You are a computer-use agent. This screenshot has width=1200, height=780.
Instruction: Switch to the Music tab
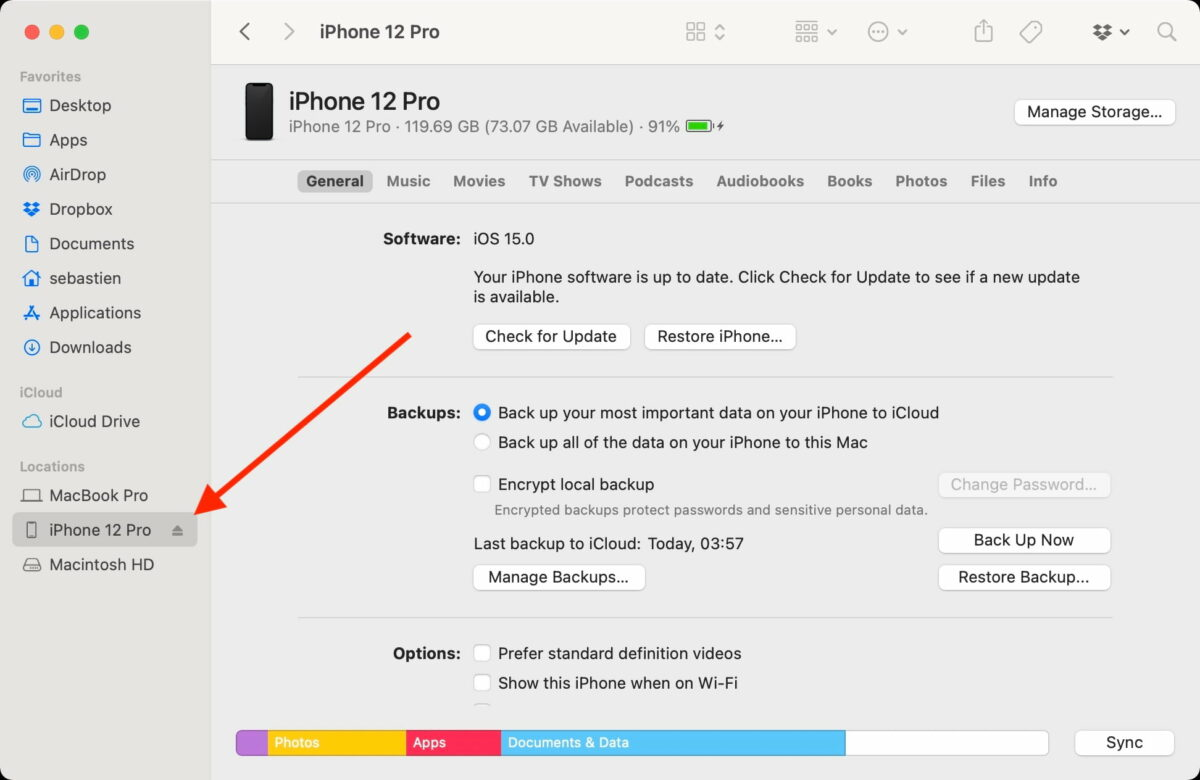(x=408, y=181)
